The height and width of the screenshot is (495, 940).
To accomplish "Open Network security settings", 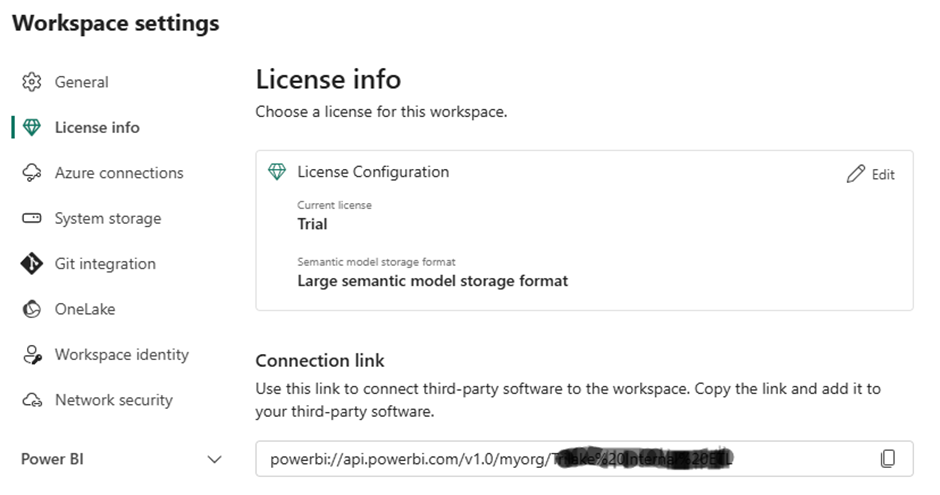I will pos(113,400).
